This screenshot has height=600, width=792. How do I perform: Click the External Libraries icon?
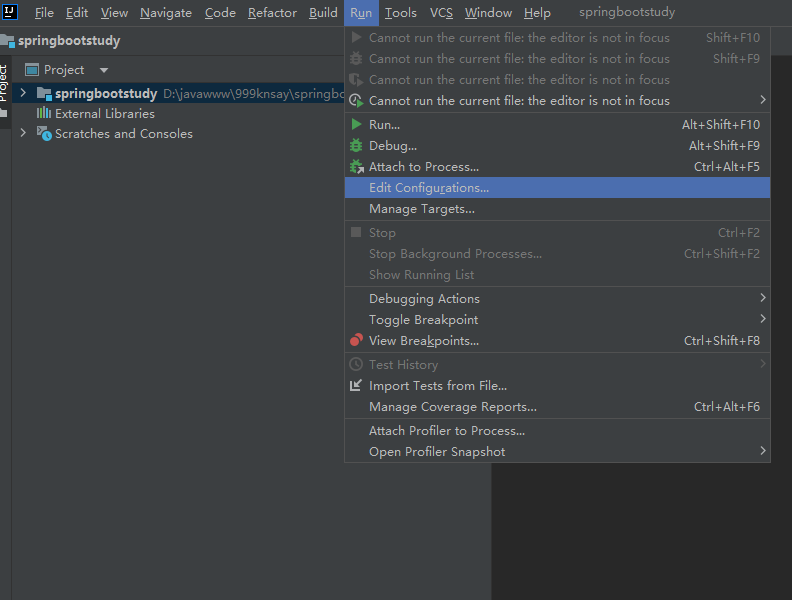44,114
